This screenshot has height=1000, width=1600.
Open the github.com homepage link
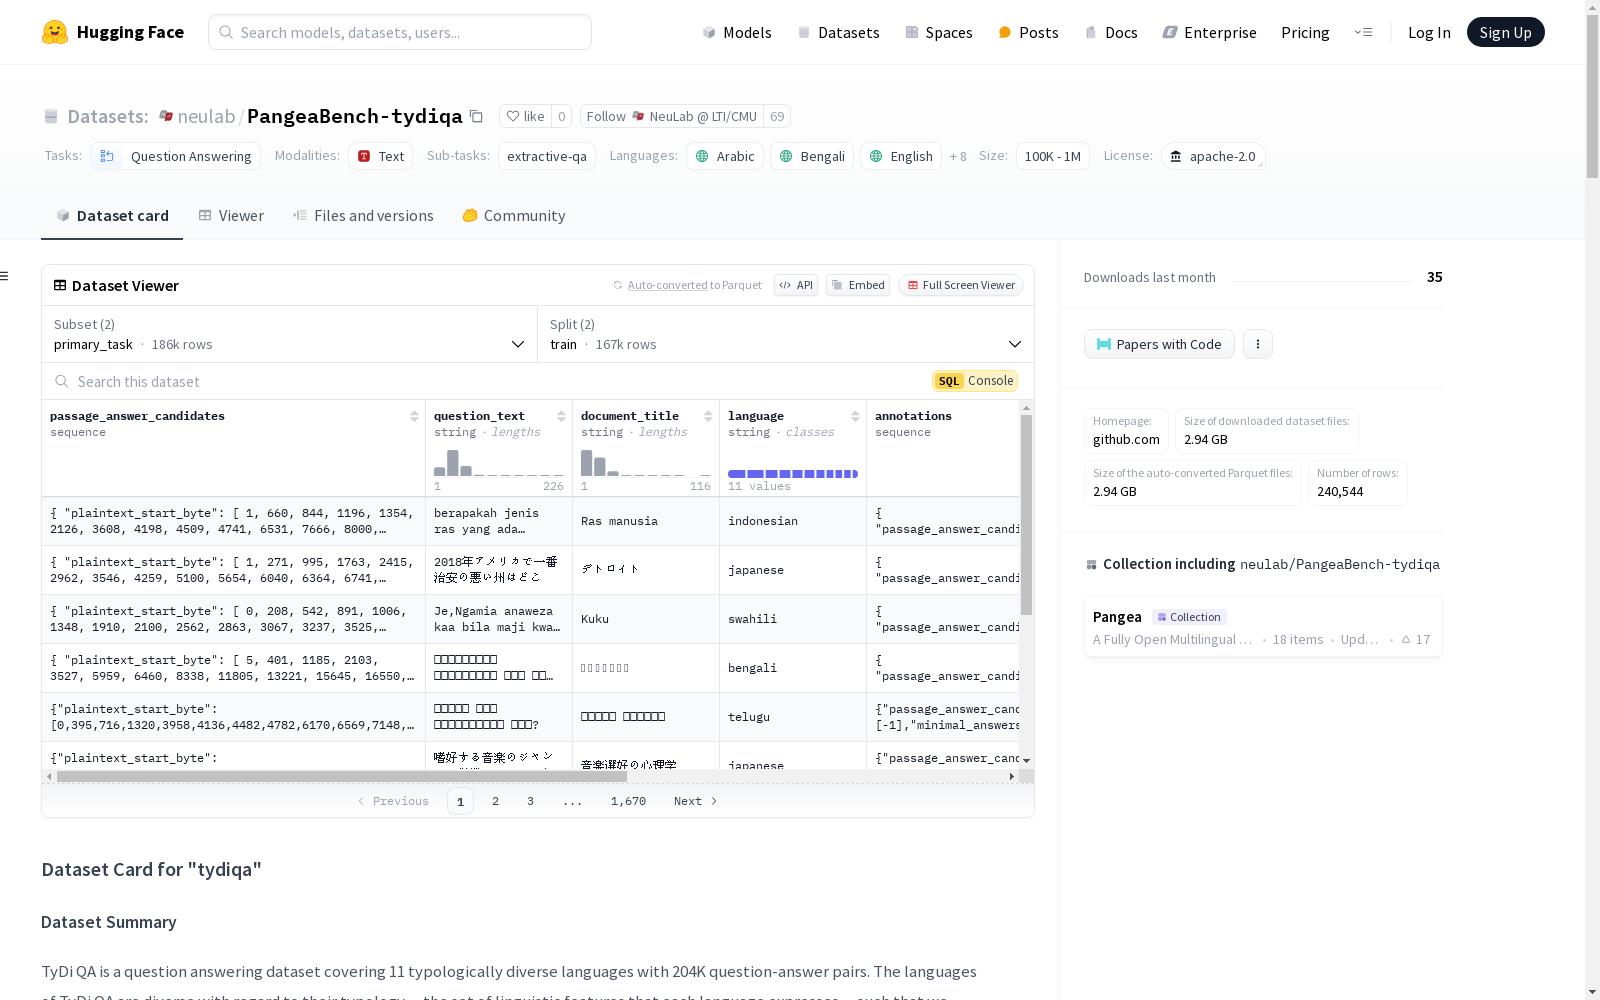pos(1126,440)
